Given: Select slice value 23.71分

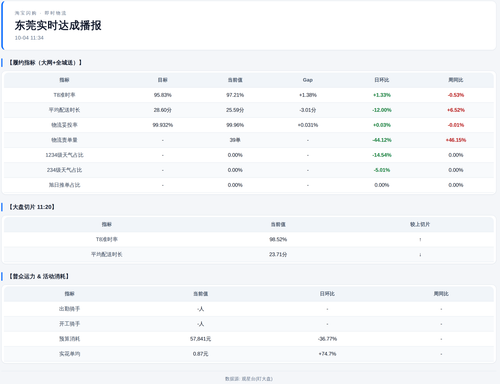Looking at the screenshot, I should pos(278,254).
